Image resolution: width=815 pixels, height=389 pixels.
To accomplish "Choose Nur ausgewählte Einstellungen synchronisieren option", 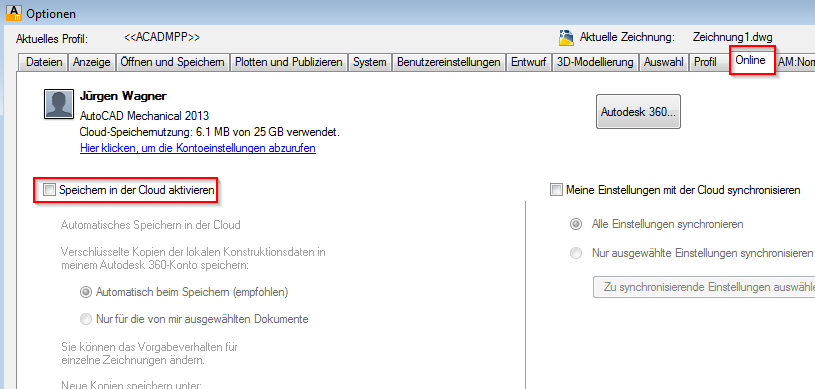I will (x=691, y=254).
